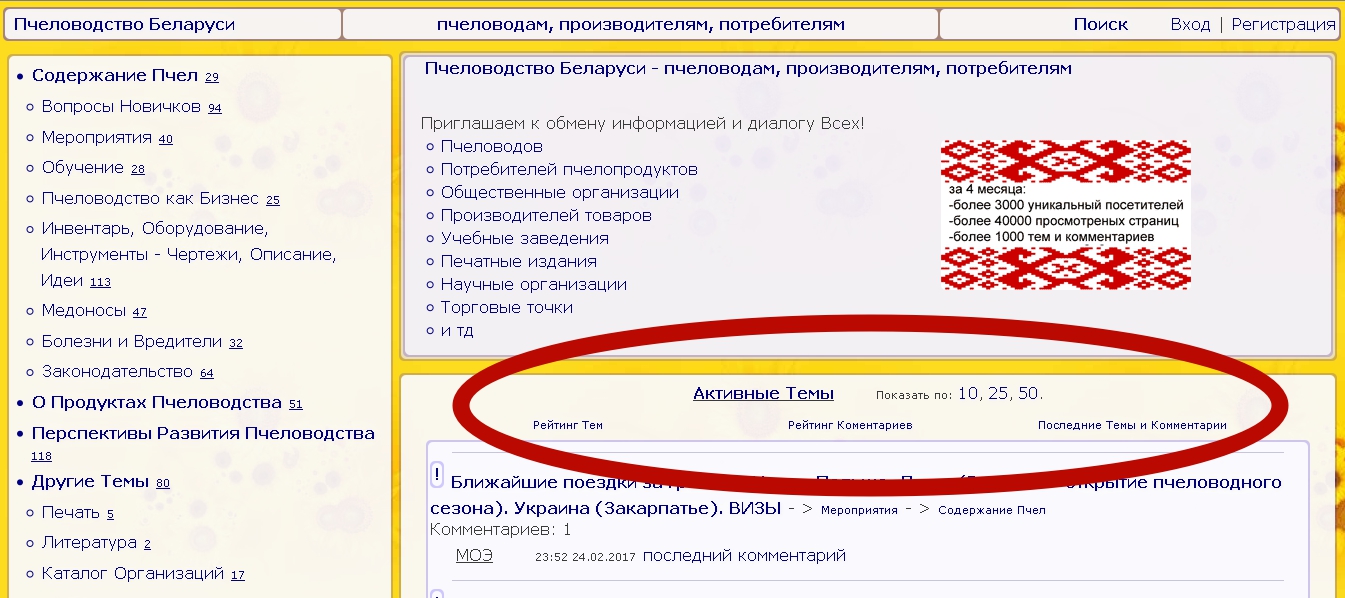This screenshot has width=1345, height=598.
Task: Go to Пчеловодство как Бизнес section
Action: point(150,199)
